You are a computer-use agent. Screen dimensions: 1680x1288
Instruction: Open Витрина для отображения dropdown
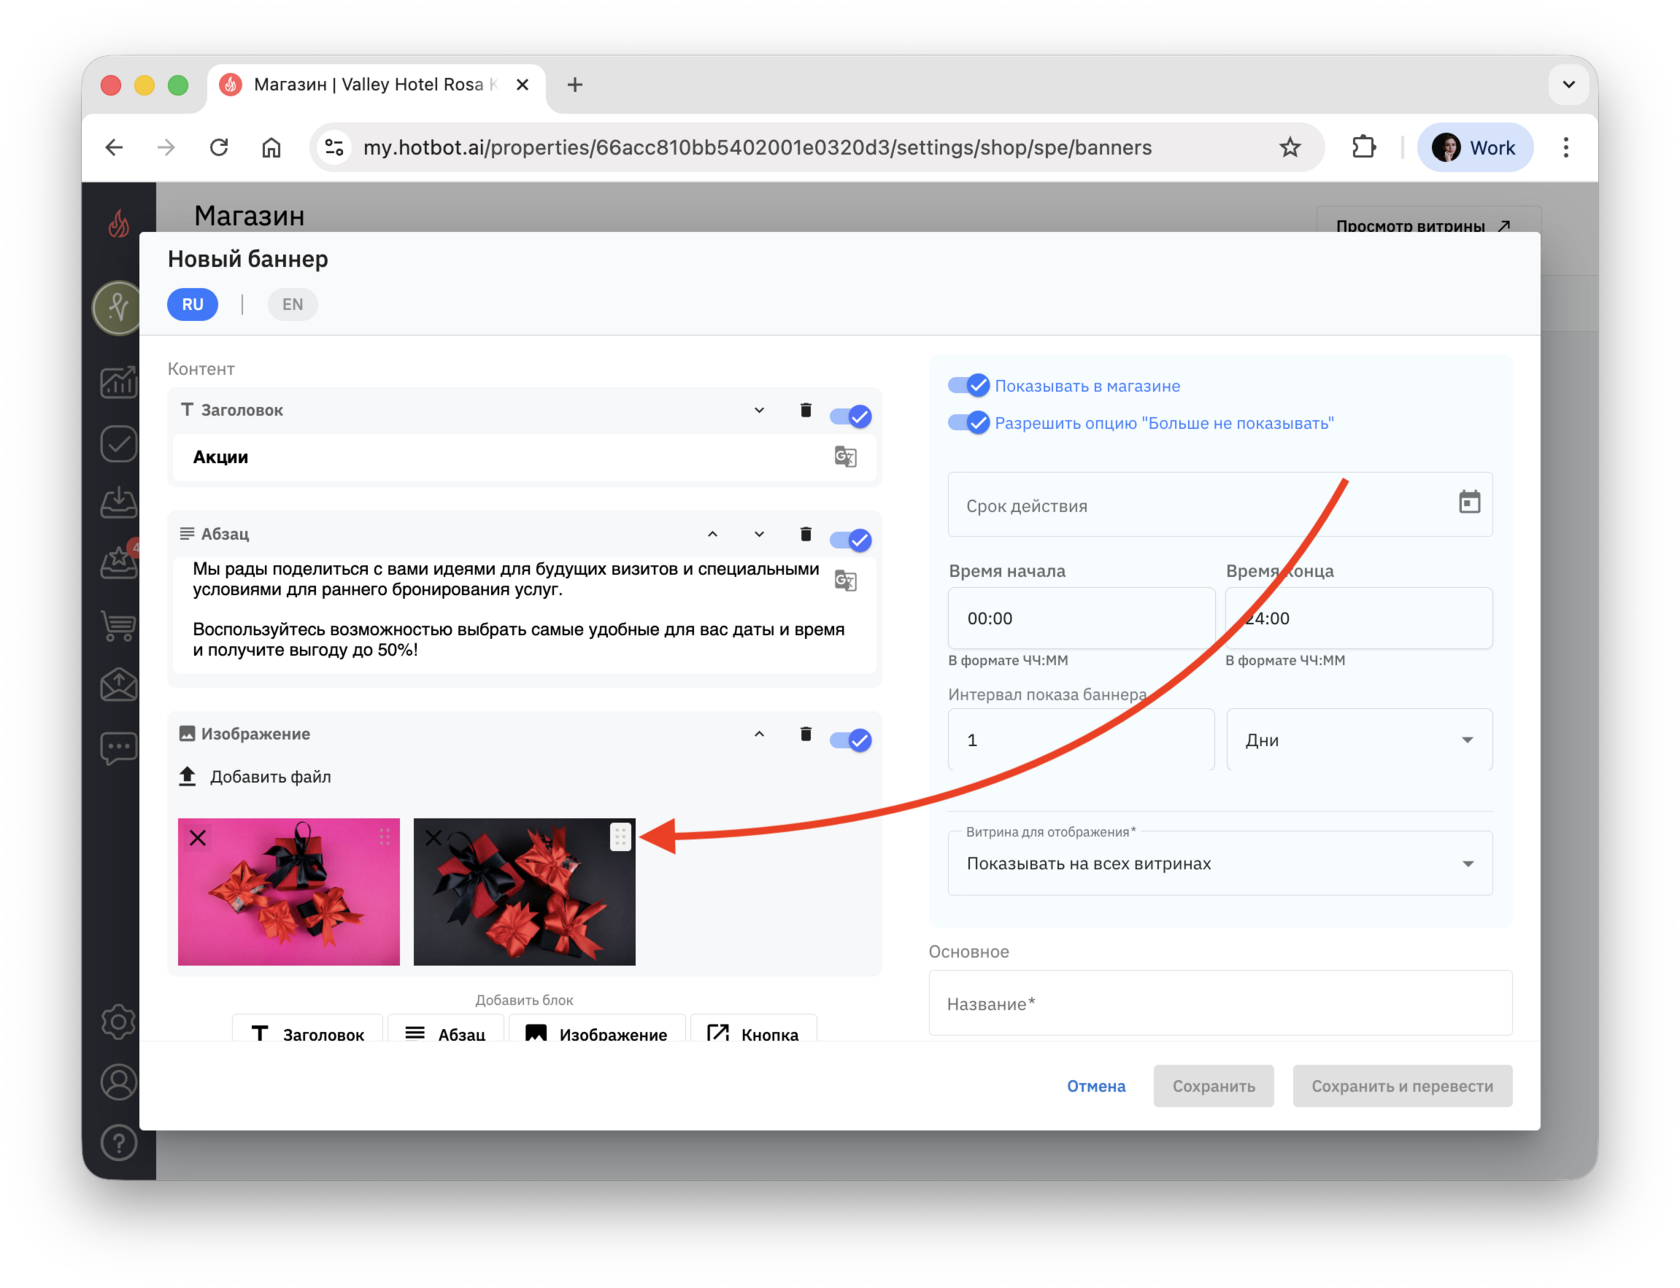pyautogui.click(x=1220, y=863)
